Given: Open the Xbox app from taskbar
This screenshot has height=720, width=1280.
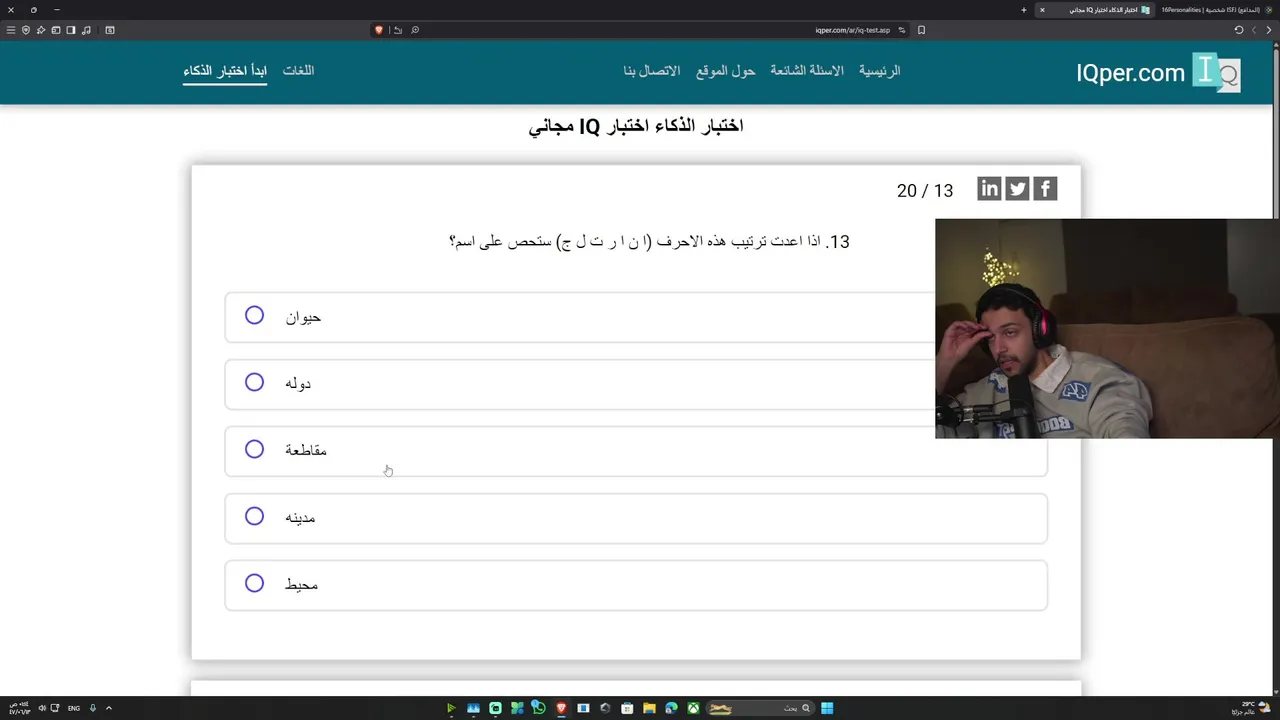Looking at the screenshot, I should click(693, 708).
